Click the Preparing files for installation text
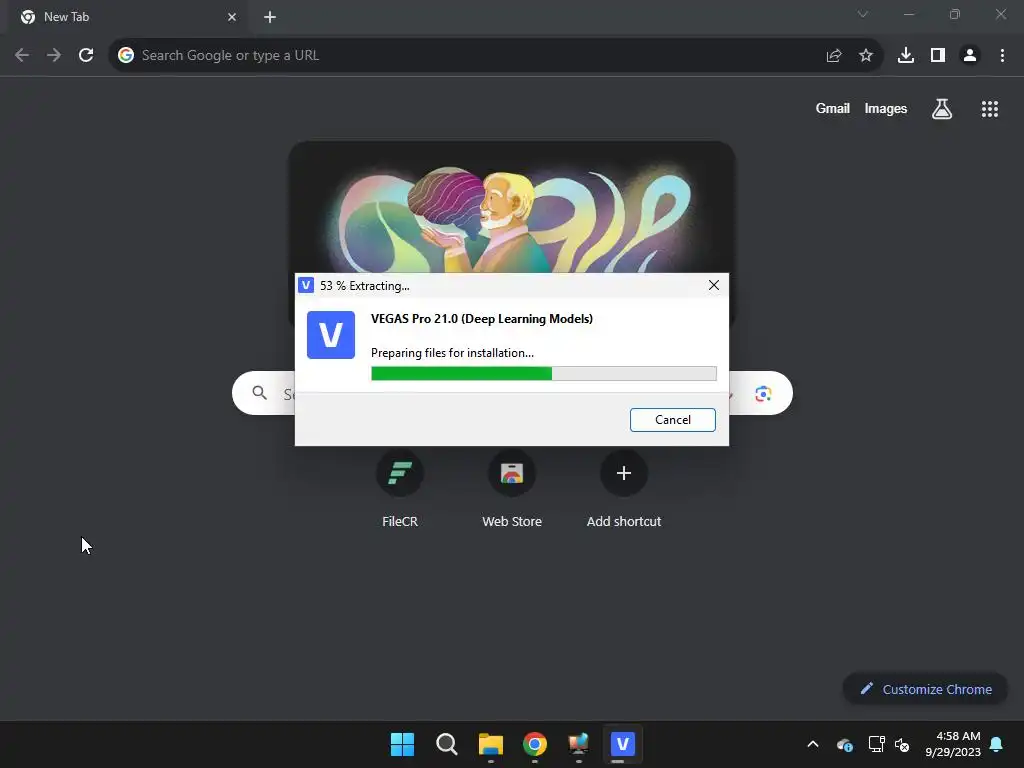1024x768 pixels. [x=452, y=353]
